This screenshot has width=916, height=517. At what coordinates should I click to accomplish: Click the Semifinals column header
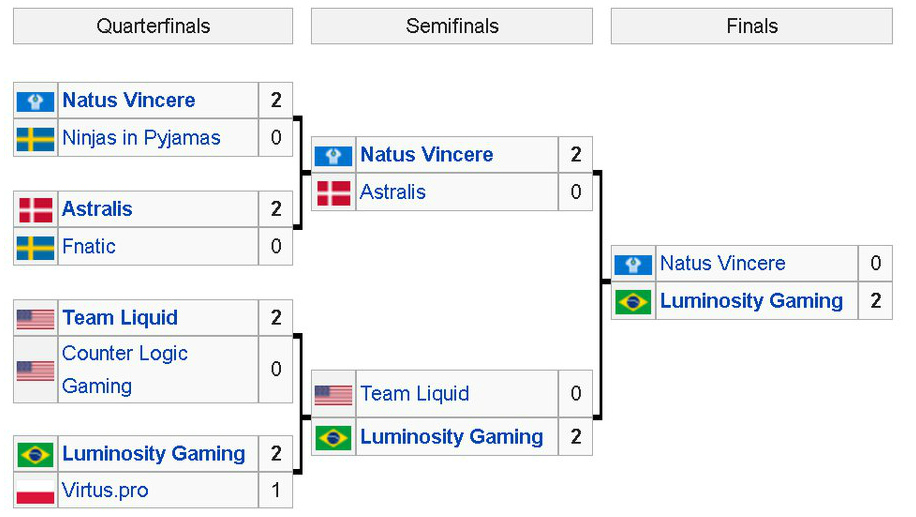452,26
